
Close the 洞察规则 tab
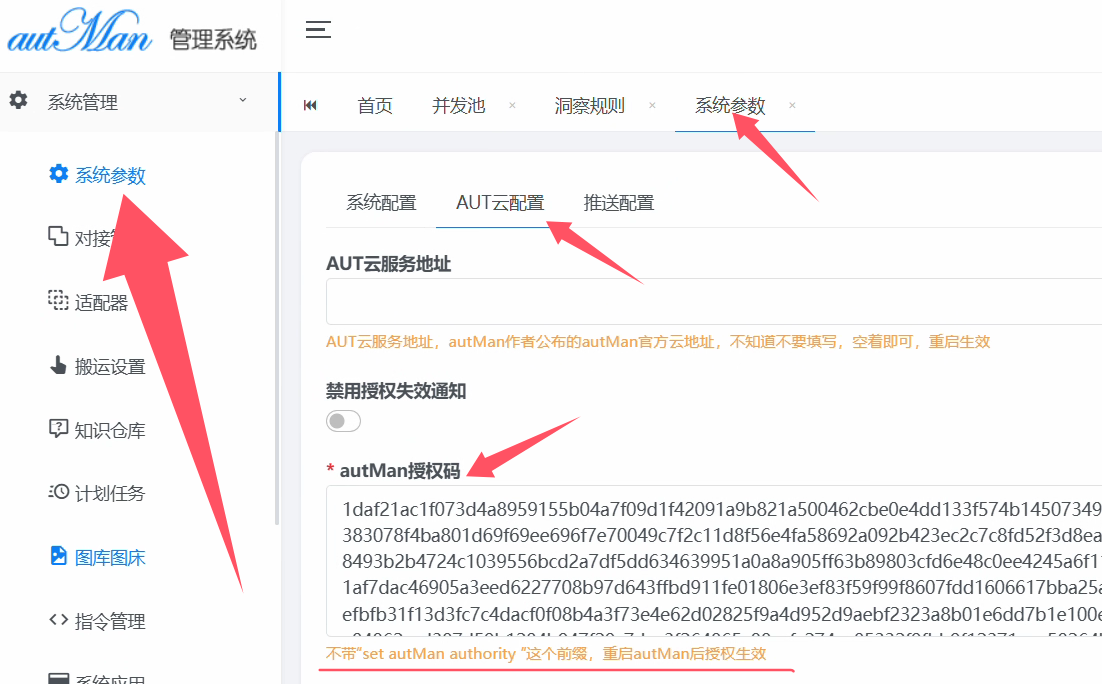(652, 105)
